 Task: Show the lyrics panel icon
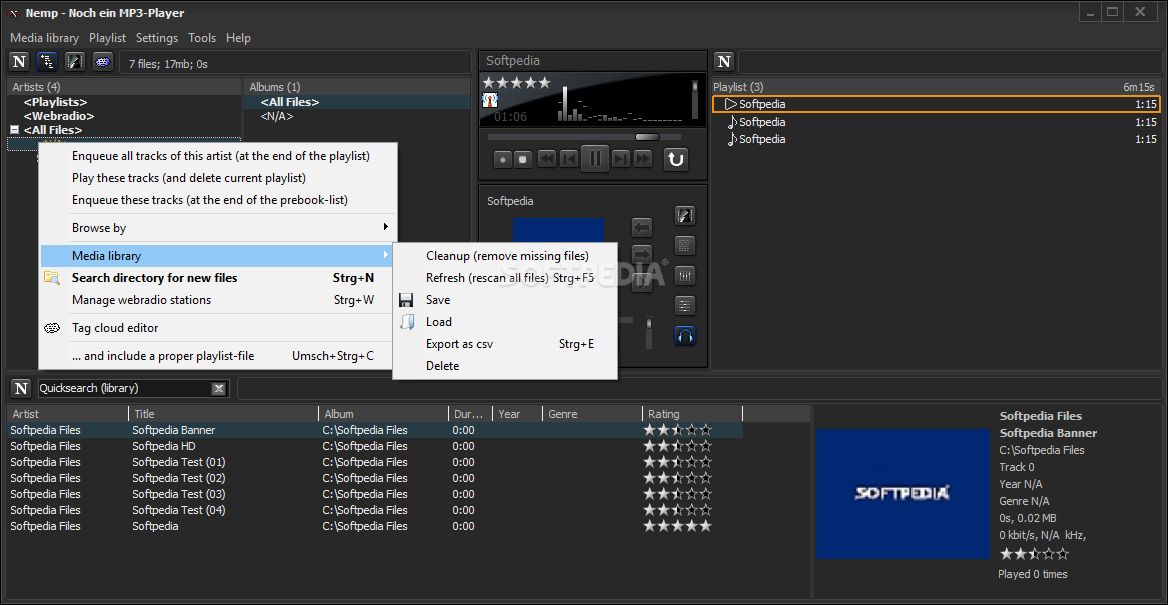(685, 245)
